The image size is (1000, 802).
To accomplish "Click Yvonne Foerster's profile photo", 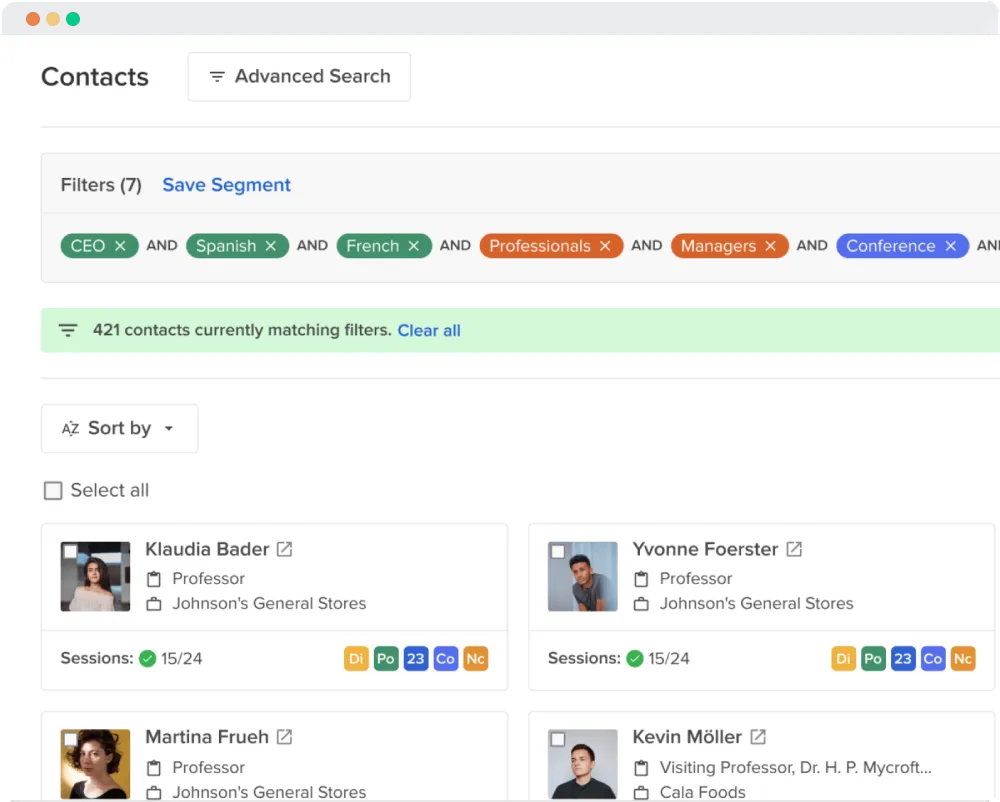I will (x=582, y=576).
